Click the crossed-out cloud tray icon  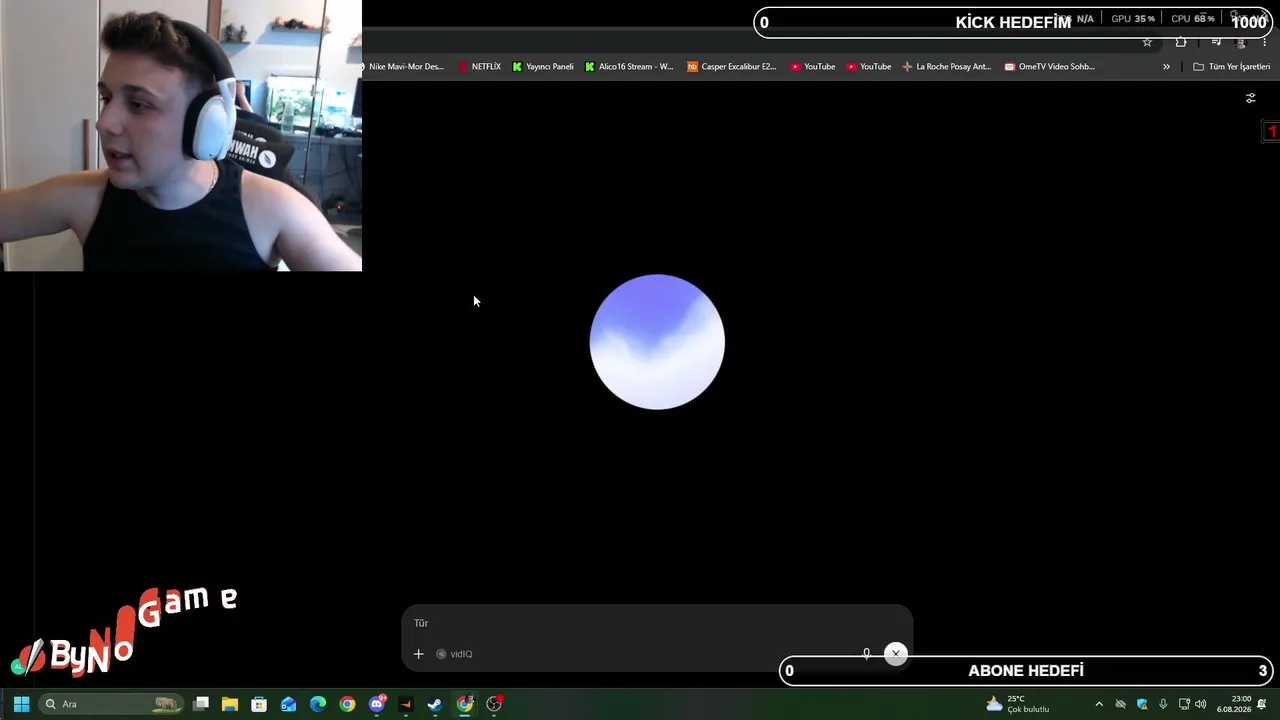coord(1120,704)
